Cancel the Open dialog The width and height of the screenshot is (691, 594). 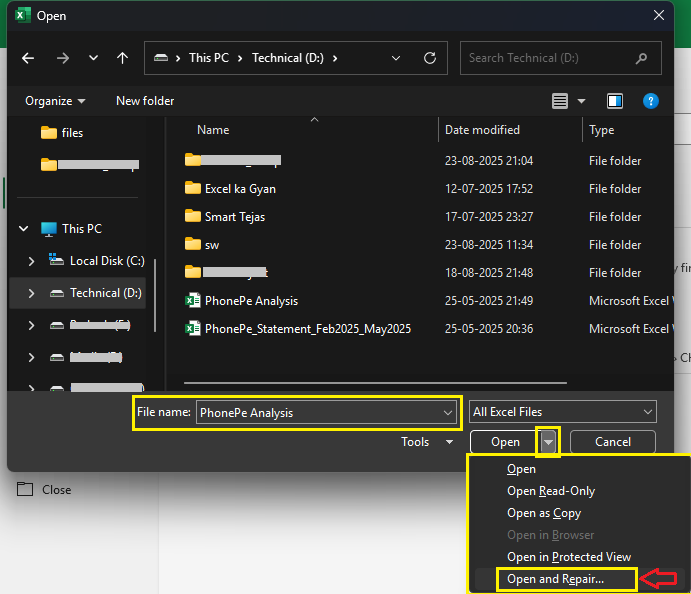pyautogui.click(x=613, y=442)
